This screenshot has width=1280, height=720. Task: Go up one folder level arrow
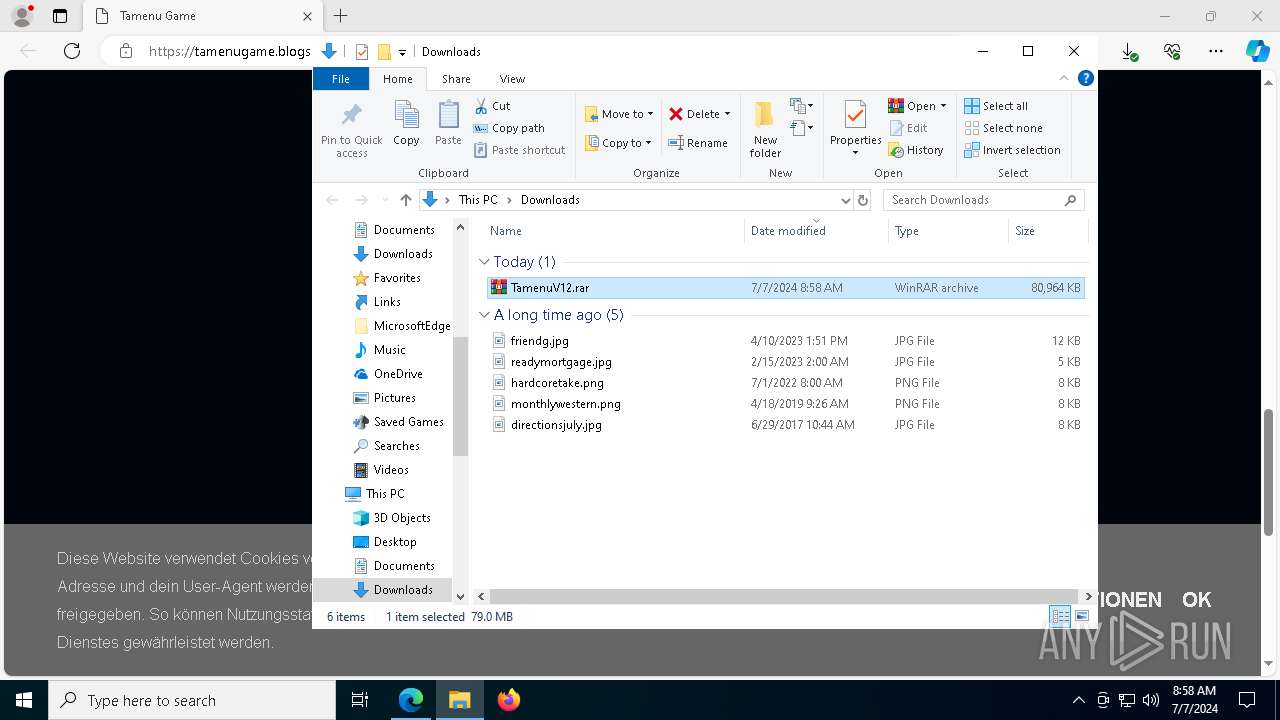[x=405, y=200]
